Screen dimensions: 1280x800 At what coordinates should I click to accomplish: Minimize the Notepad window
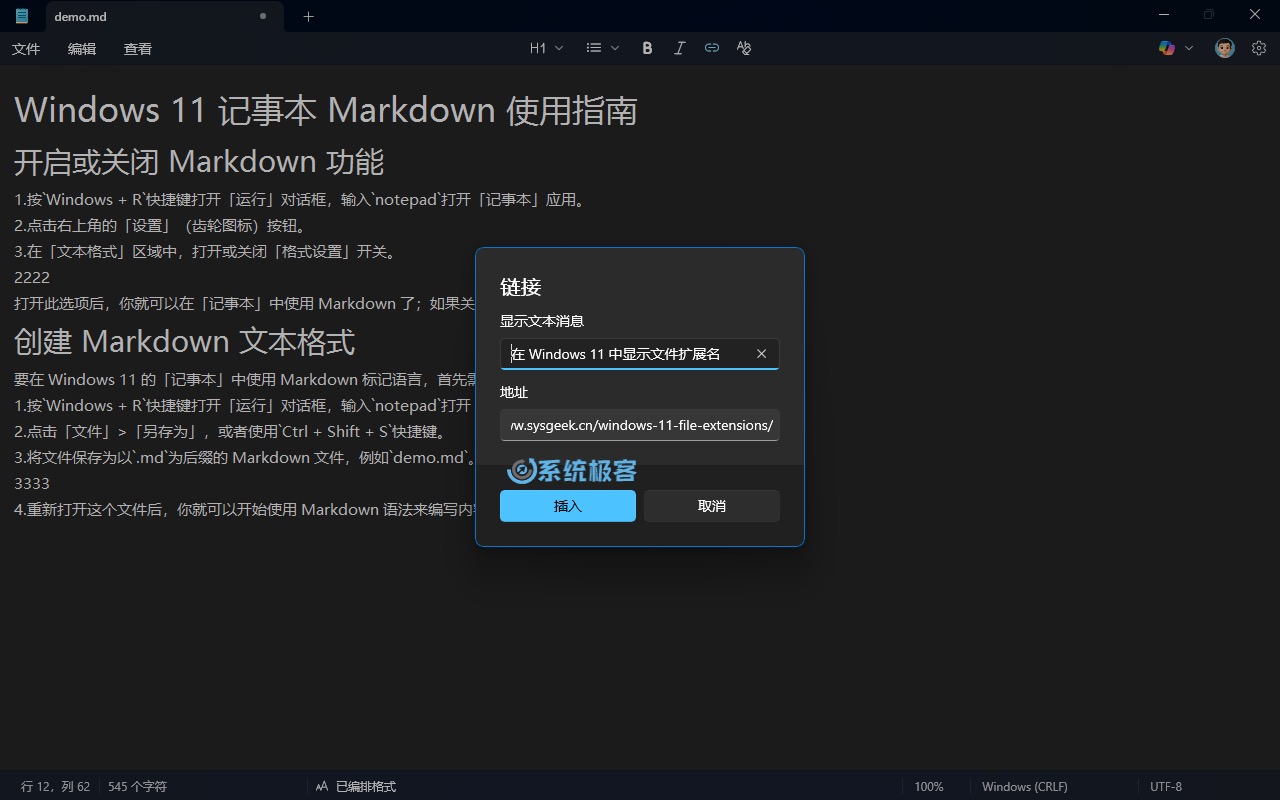pos(1164,14)
